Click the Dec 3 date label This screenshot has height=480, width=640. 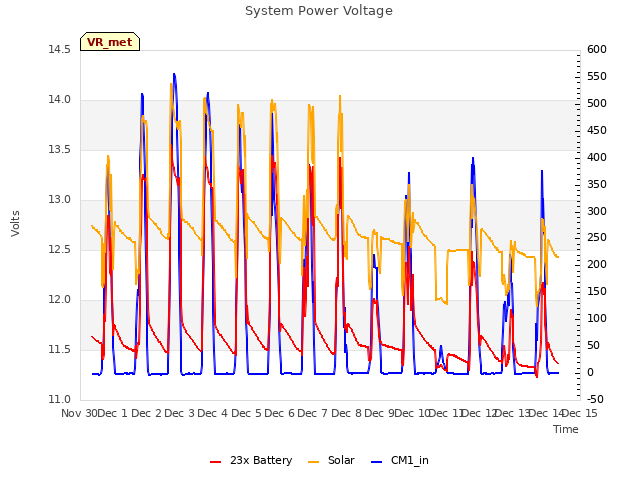click(x=180, y=413)
